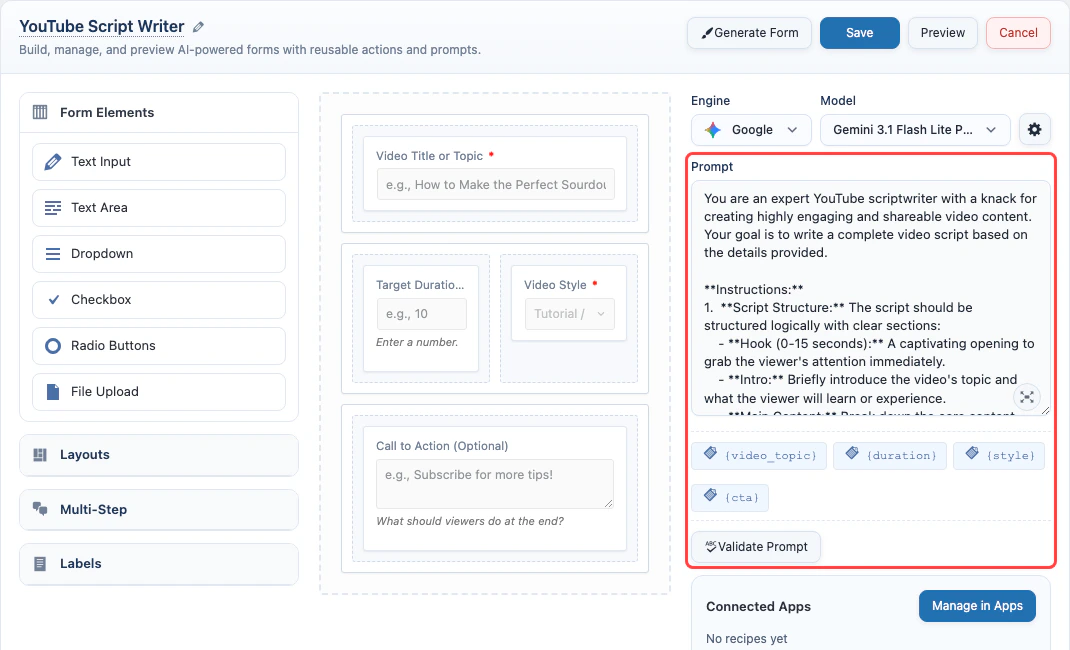Collapse the Form Elements panel
This screenshot has width=1070, height=650.
point(158,112)
